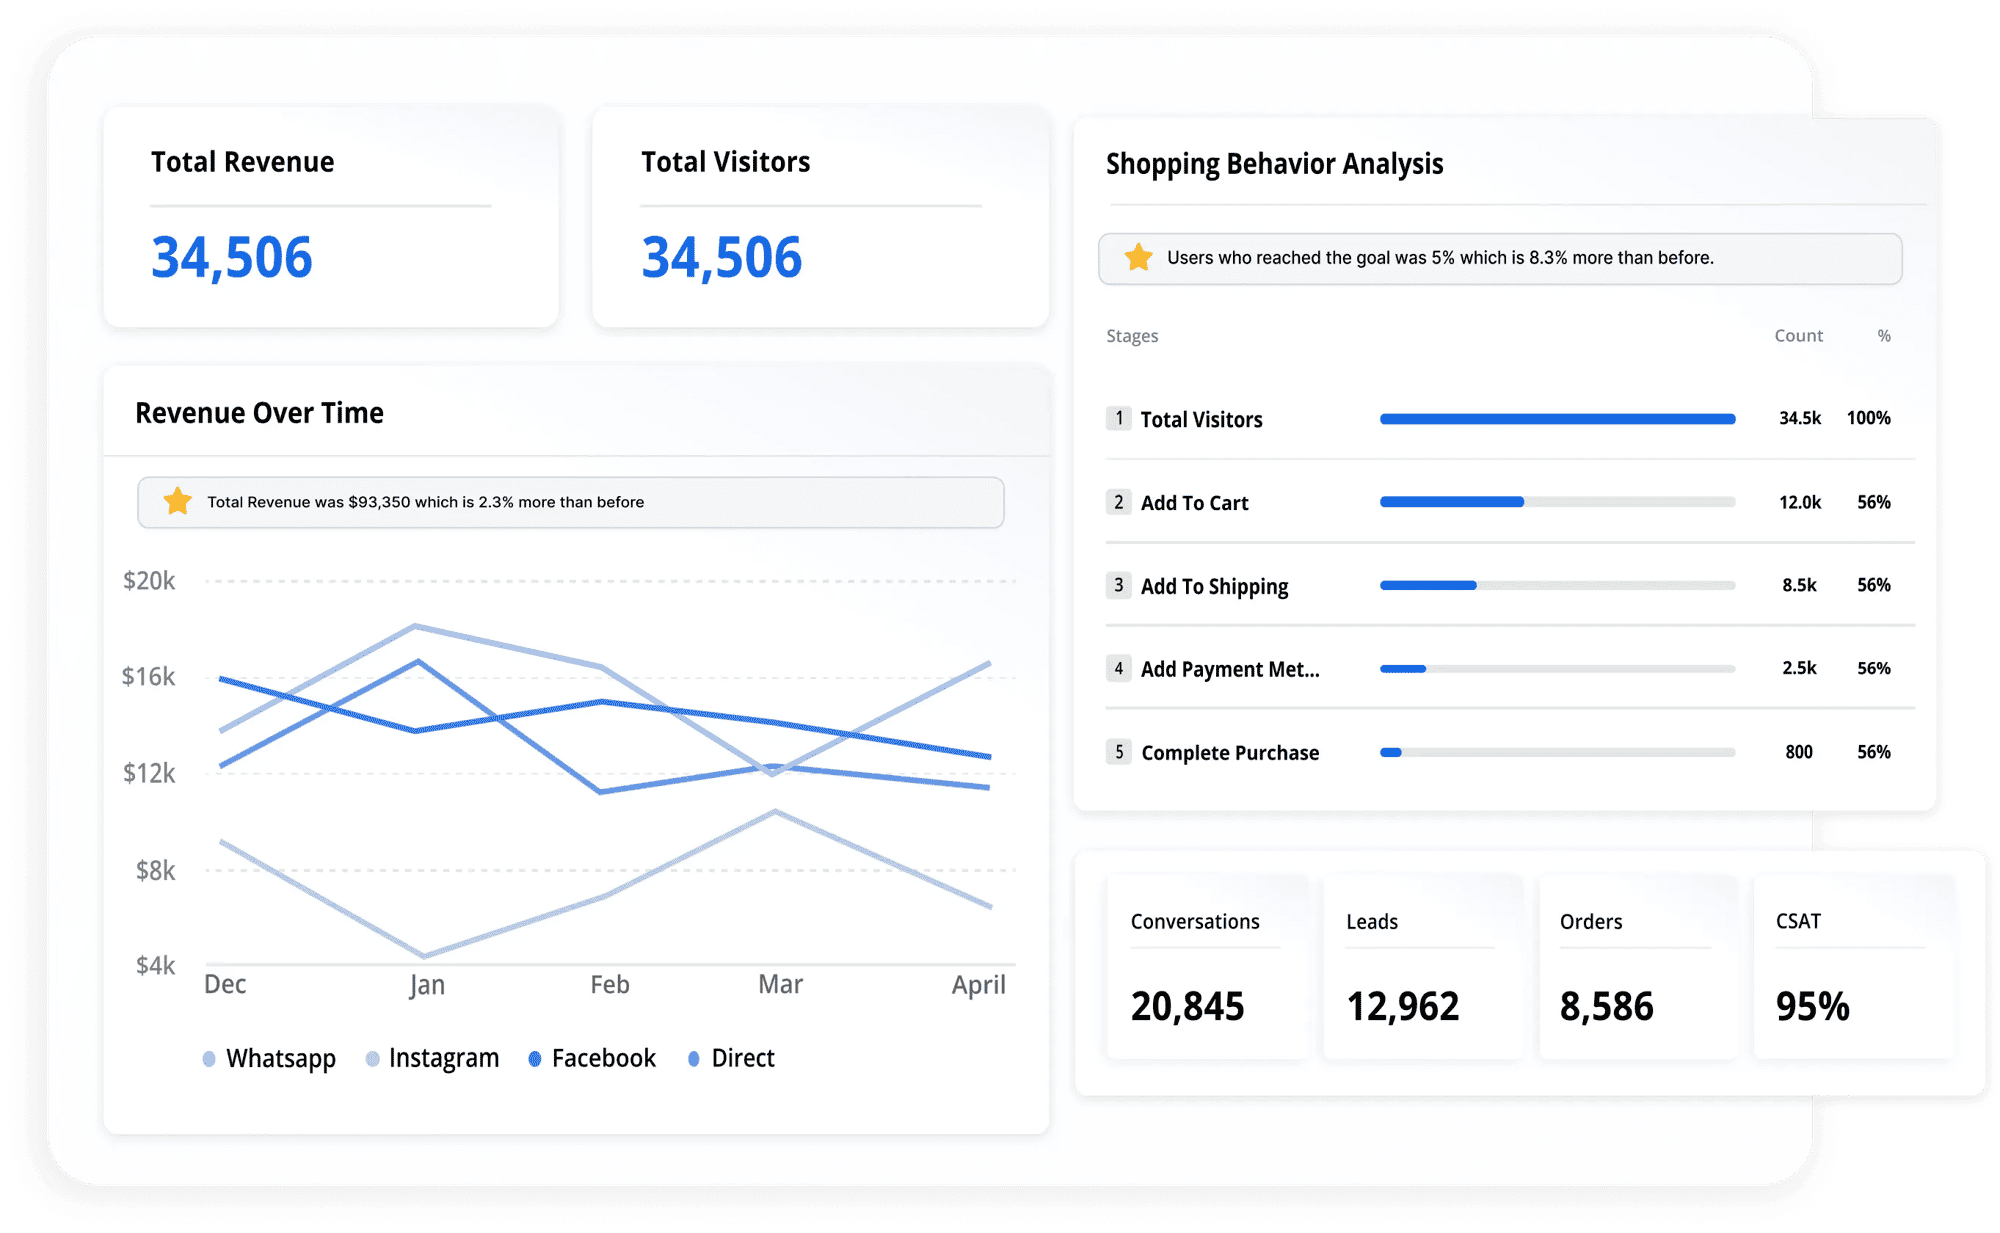Click the Total Visitors funnel row
This screenshot has width=2000, height=1233.
point(1500,418)
